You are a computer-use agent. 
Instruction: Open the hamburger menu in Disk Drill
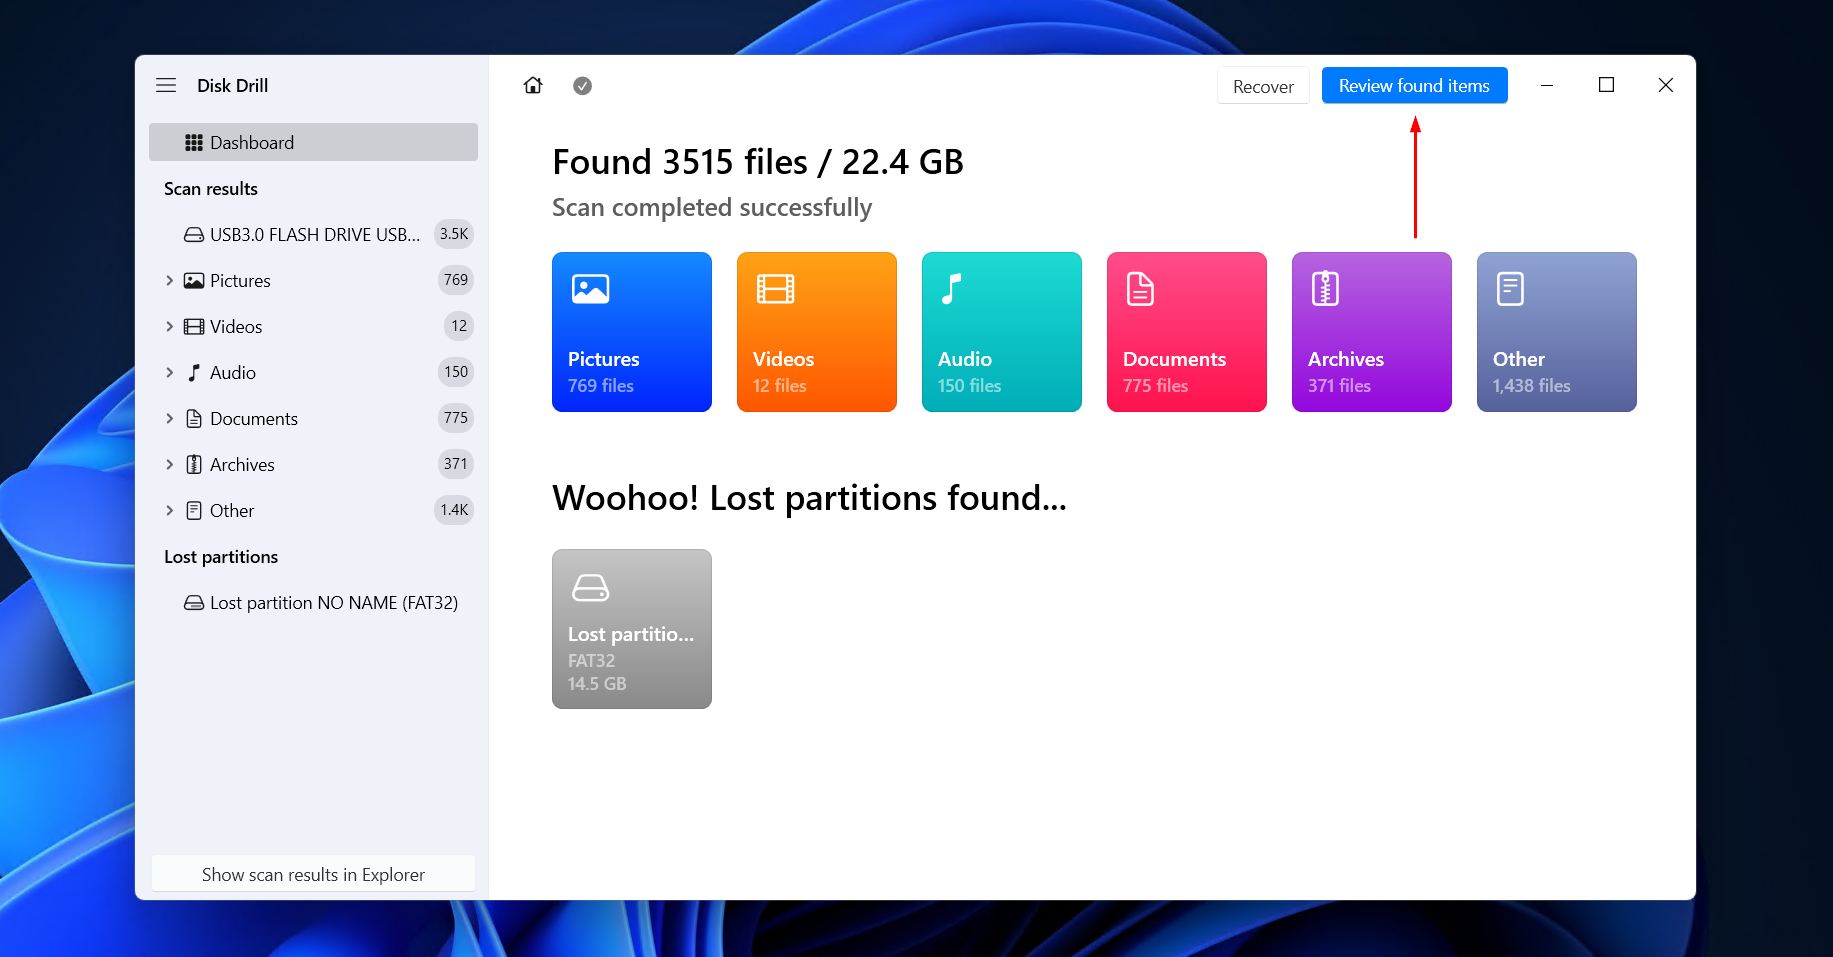(x=166, y=85)
